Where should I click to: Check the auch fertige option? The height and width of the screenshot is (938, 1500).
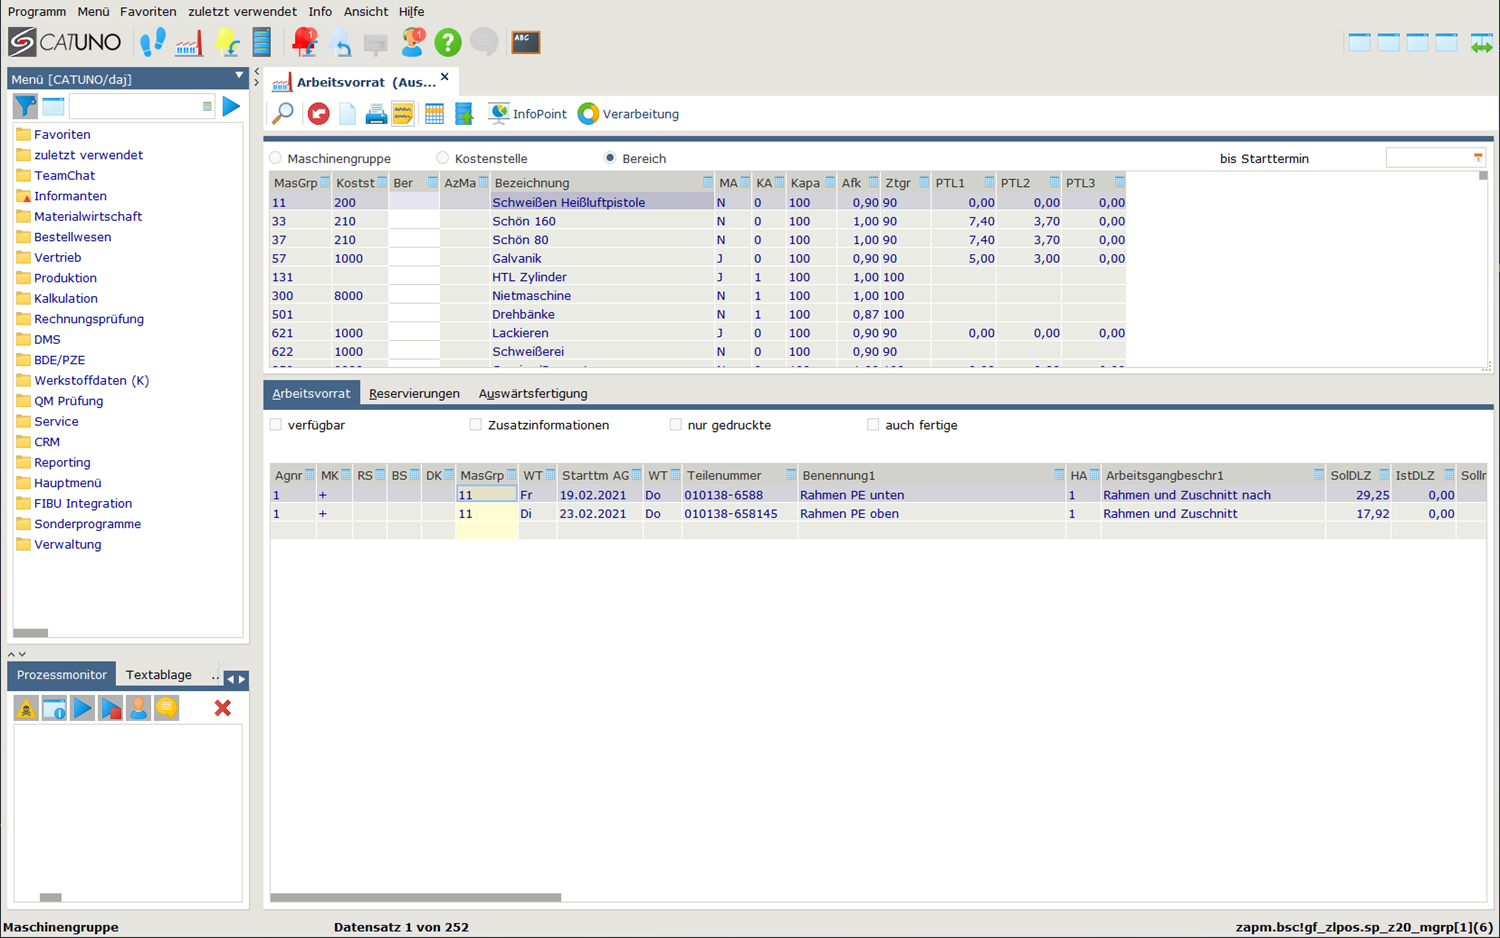pyautogui.click(x=873, y=425)
